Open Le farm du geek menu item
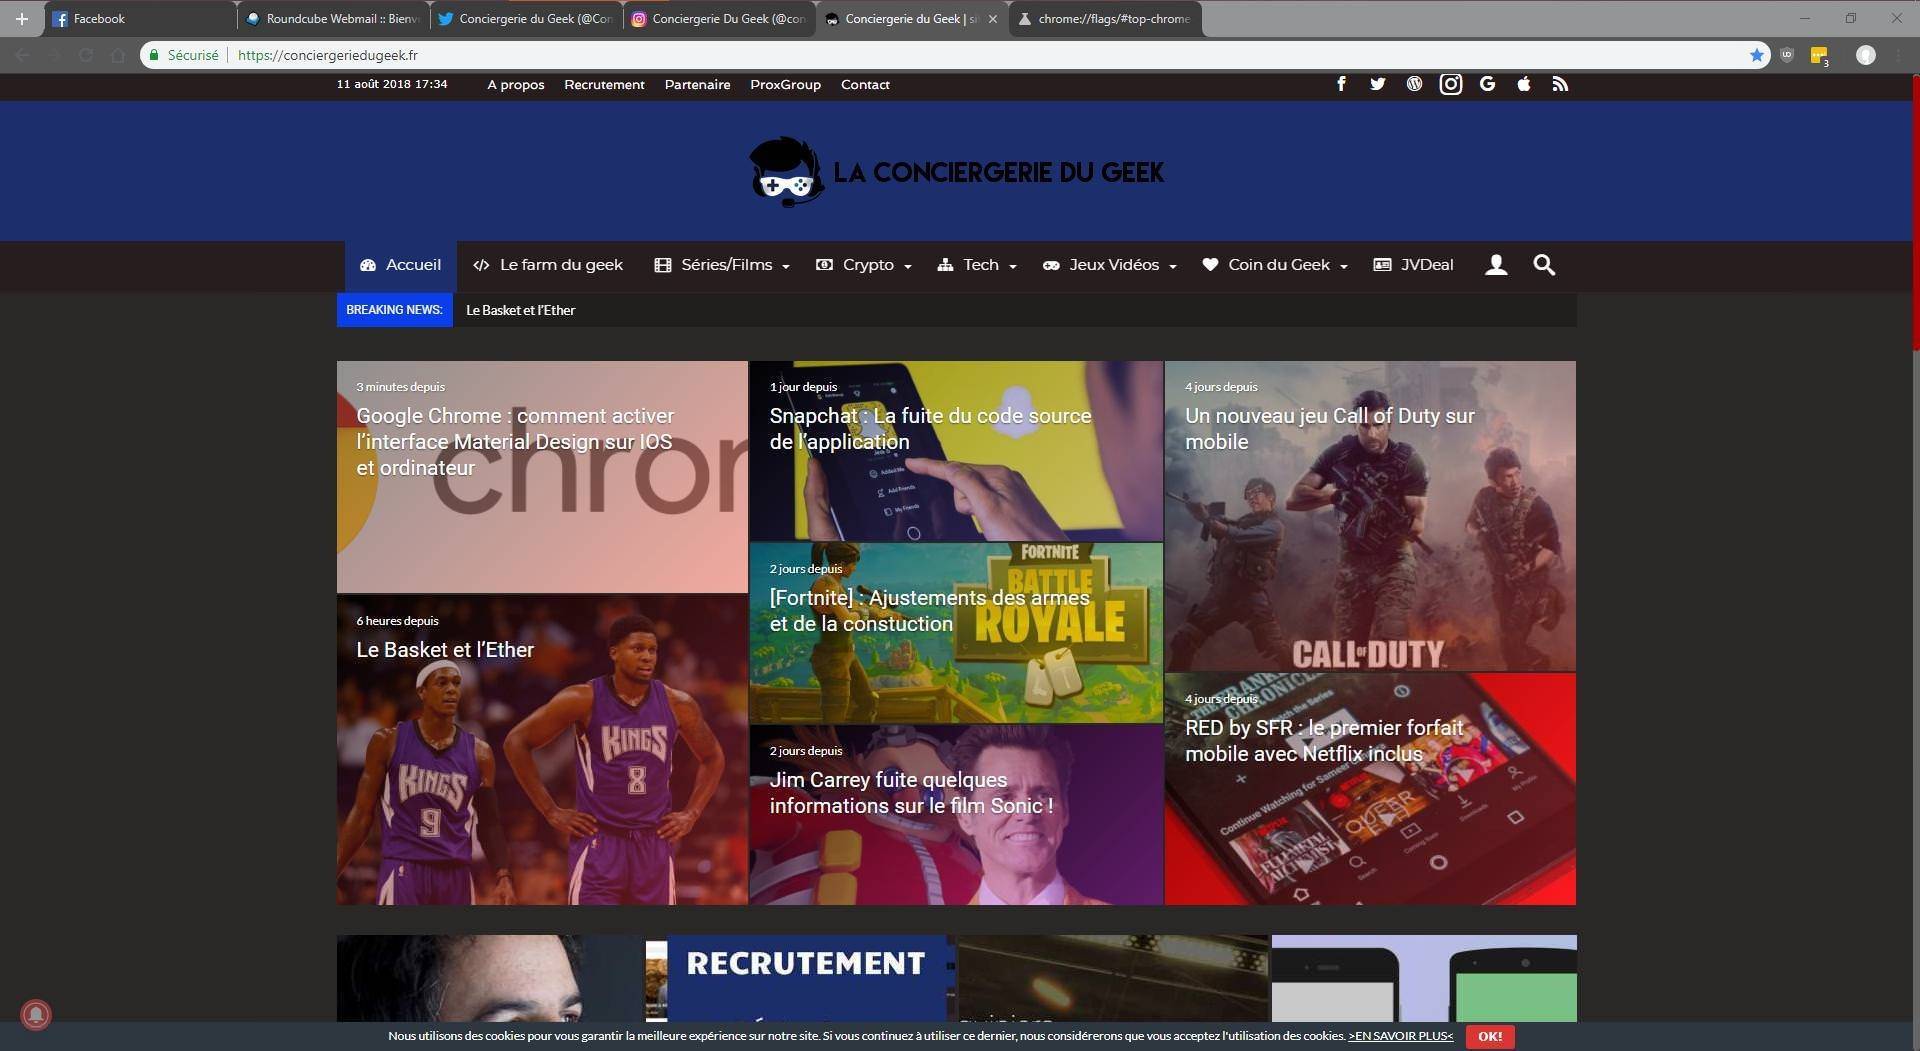The image size is (1920, 1051). click(548, 265)
